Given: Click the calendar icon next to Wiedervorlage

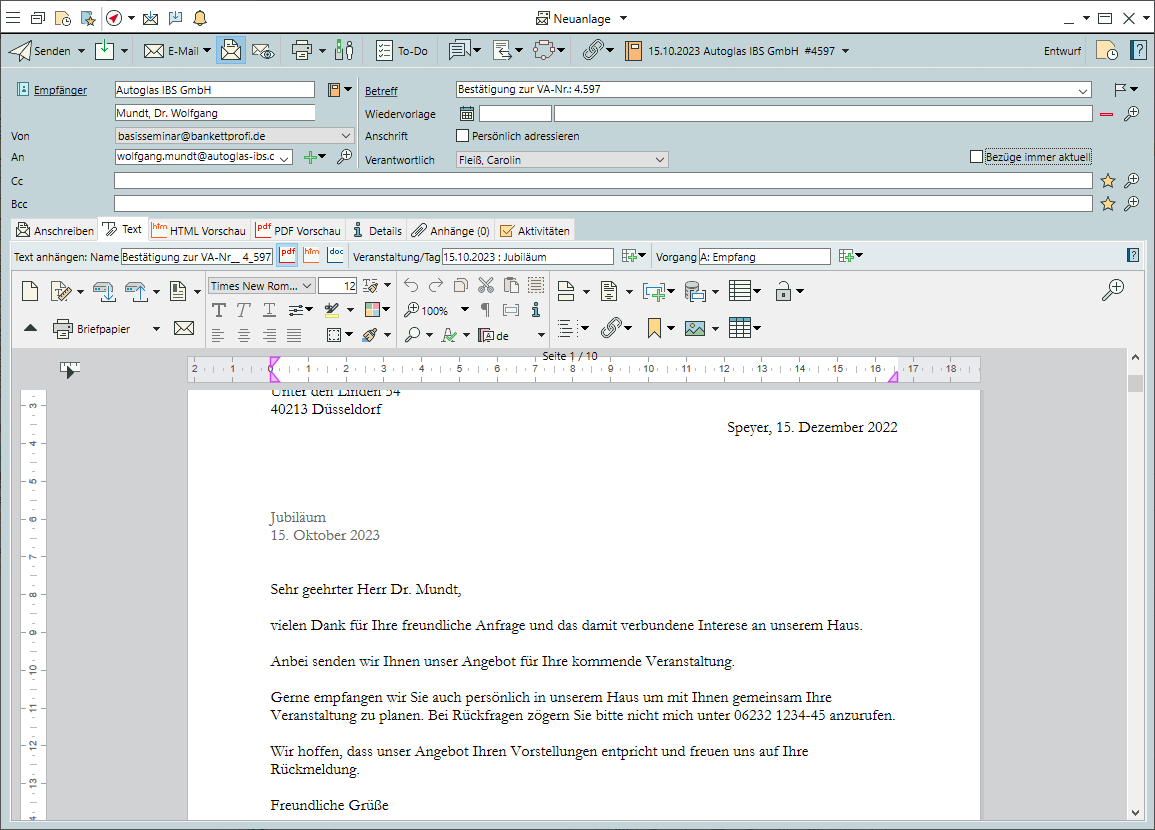Looking at the screenshot, I should click(467, 114).
